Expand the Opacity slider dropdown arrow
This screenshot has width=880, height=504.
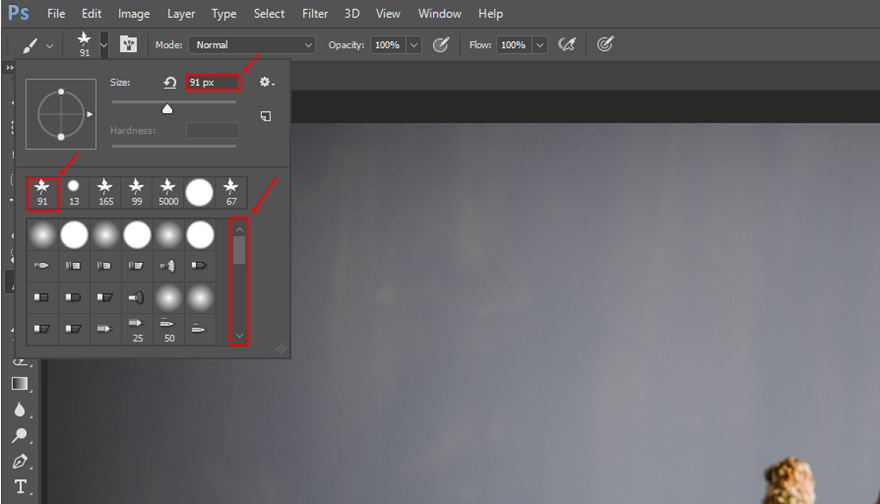coord(414,45)
